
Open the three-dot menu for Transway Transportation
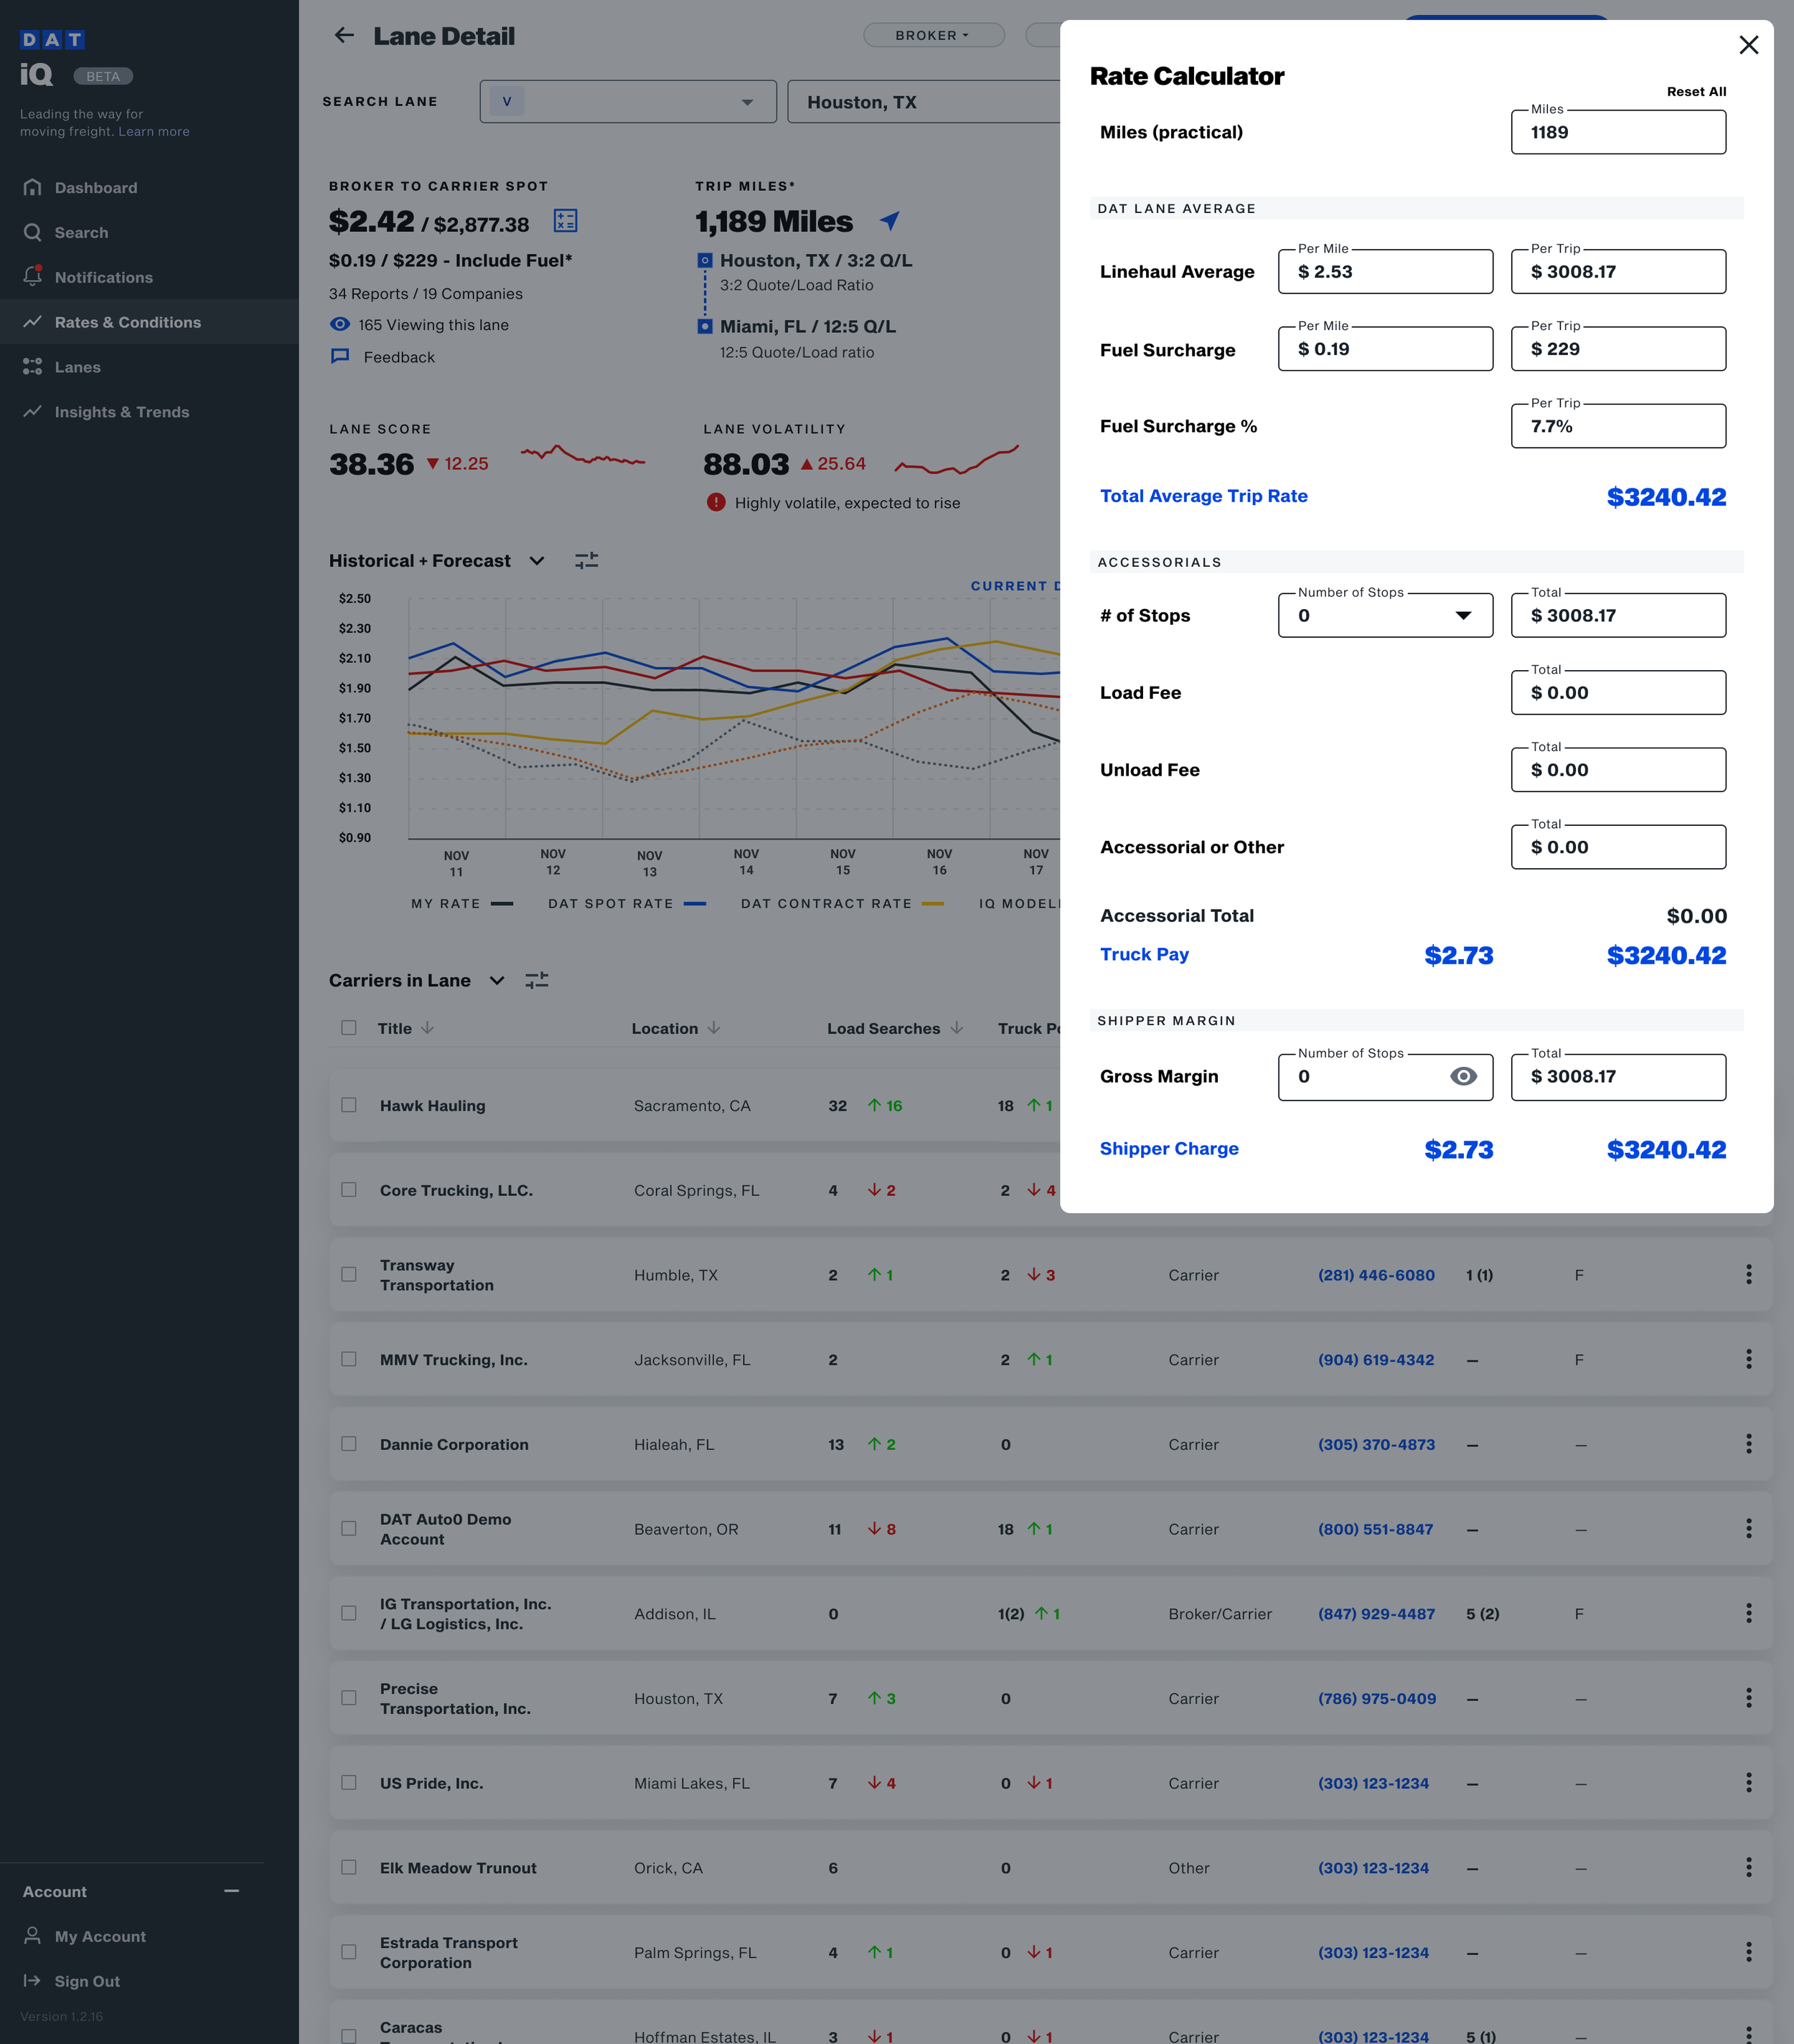pyautogui.click(x=1748, y=1274)
